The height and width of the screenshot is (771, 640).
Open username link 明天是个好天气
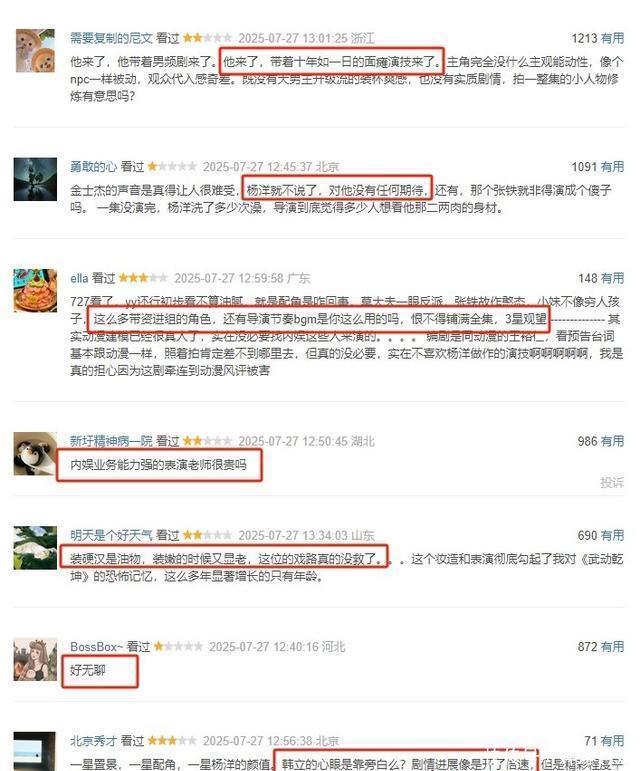pos(111,535)
